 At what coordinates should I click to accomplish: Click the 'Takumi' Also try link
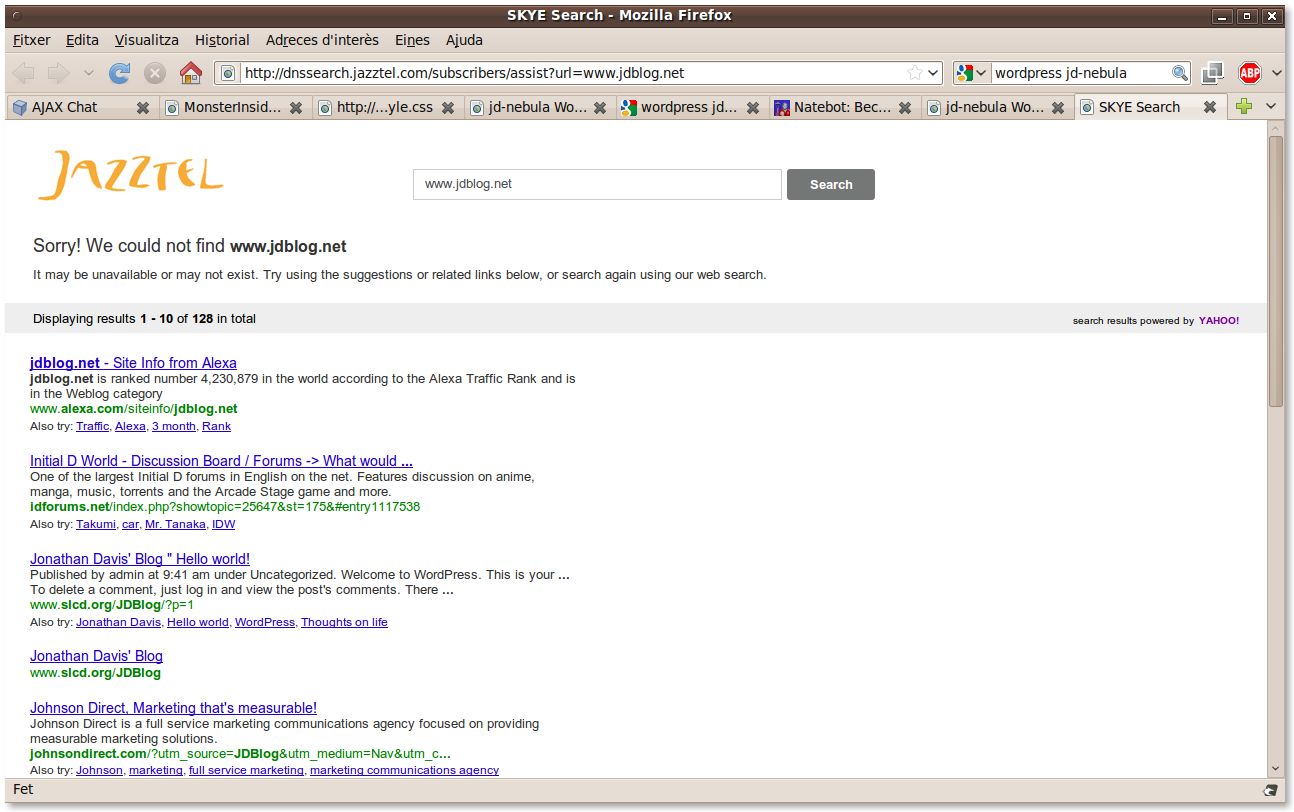pyautogui.click(x=96, y=524)
